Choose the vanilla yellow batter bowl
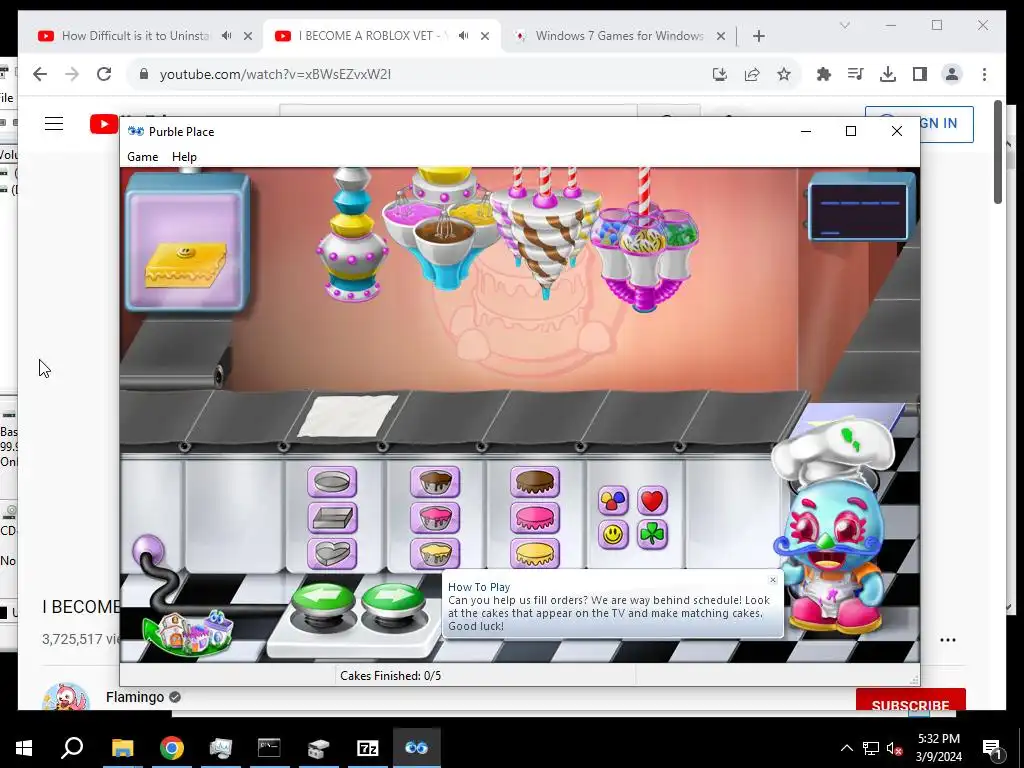This screenshot has width=1024, height=768. click(435, 554)
